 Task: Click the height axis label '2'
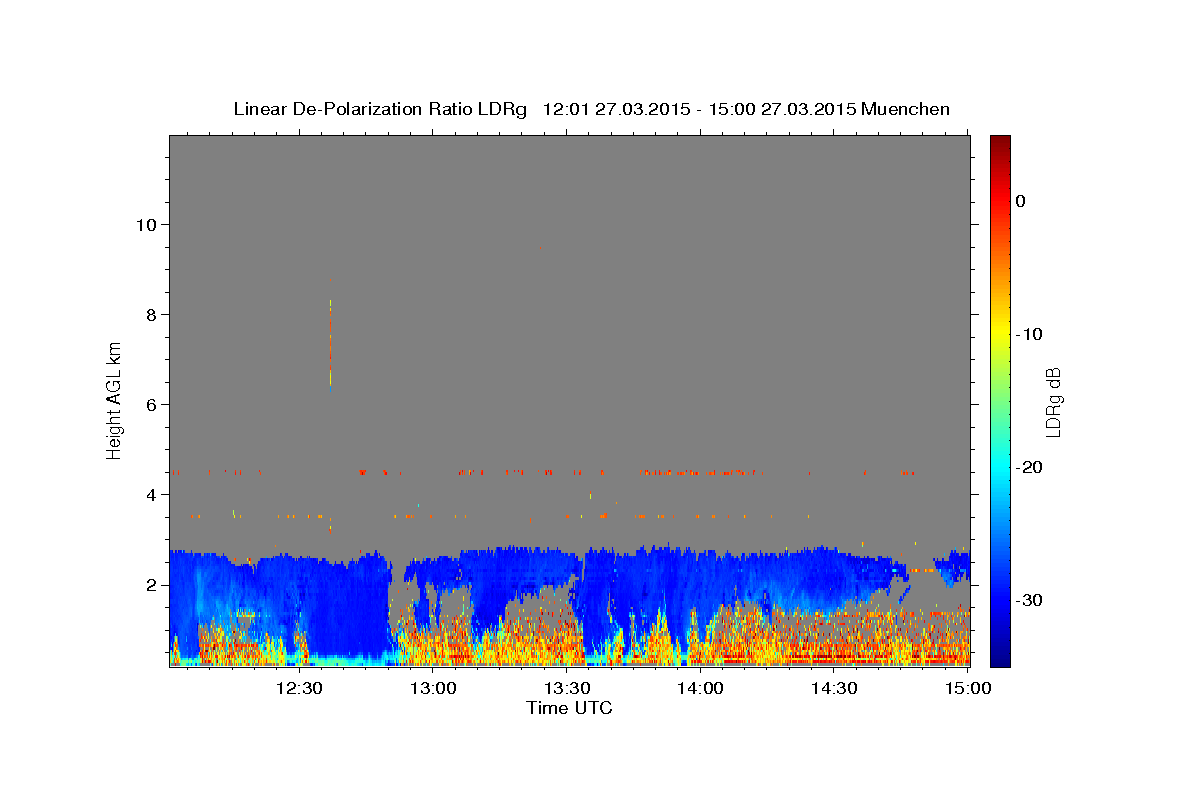[x=150, y=584]
